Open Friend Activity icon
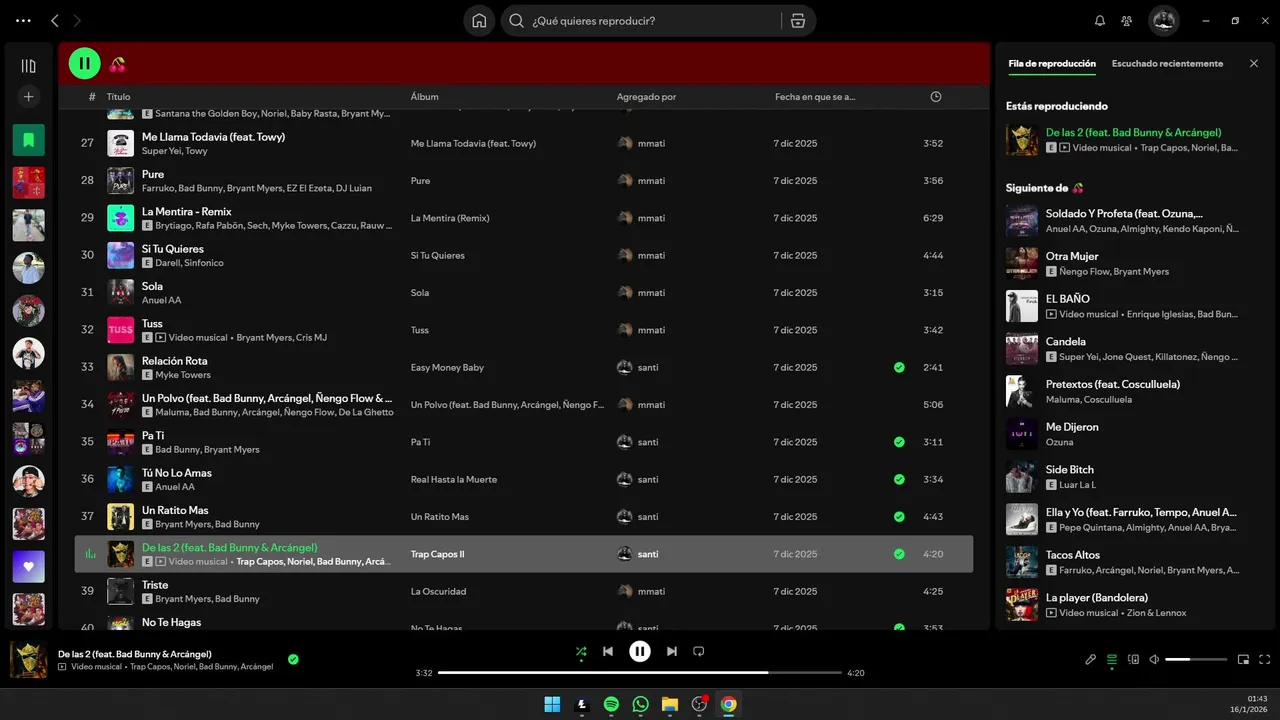Viewport: 1280px width, 720px height. coord(1127,21)
